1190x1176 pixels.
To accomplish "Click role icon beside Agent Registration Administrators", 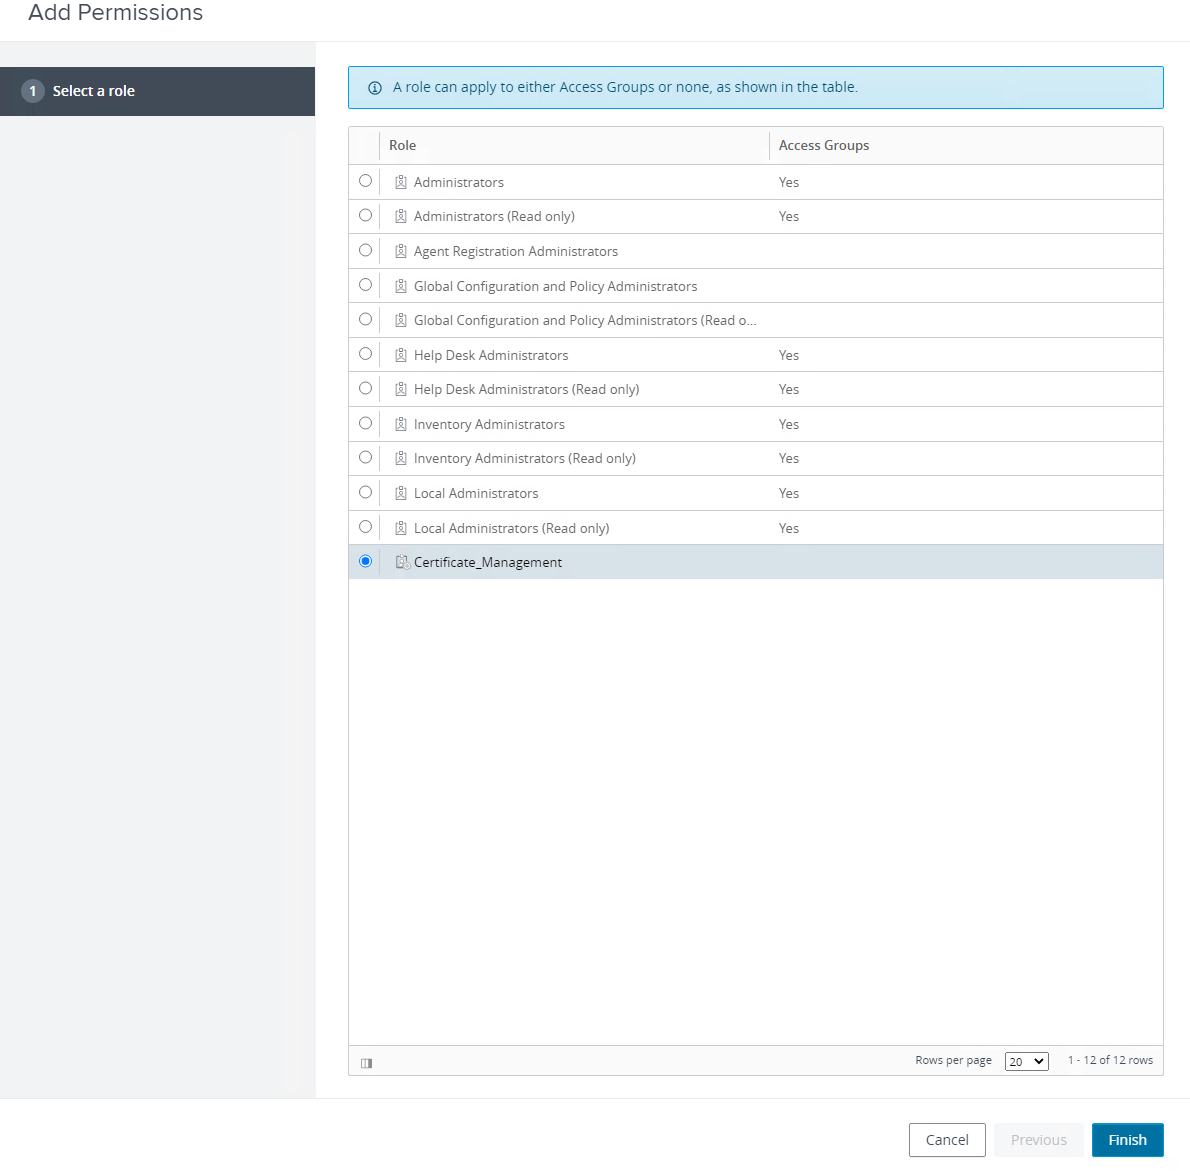I will (401, 251).
